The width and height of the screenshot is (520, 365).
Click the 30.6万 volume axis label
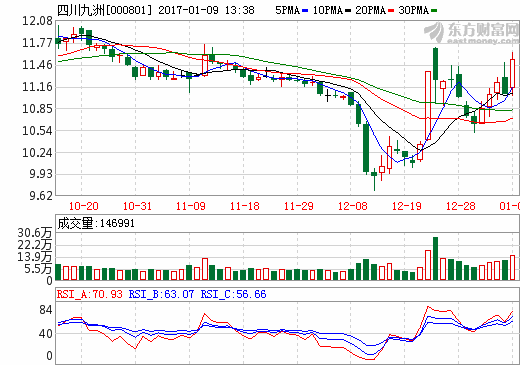click(35, 233)
